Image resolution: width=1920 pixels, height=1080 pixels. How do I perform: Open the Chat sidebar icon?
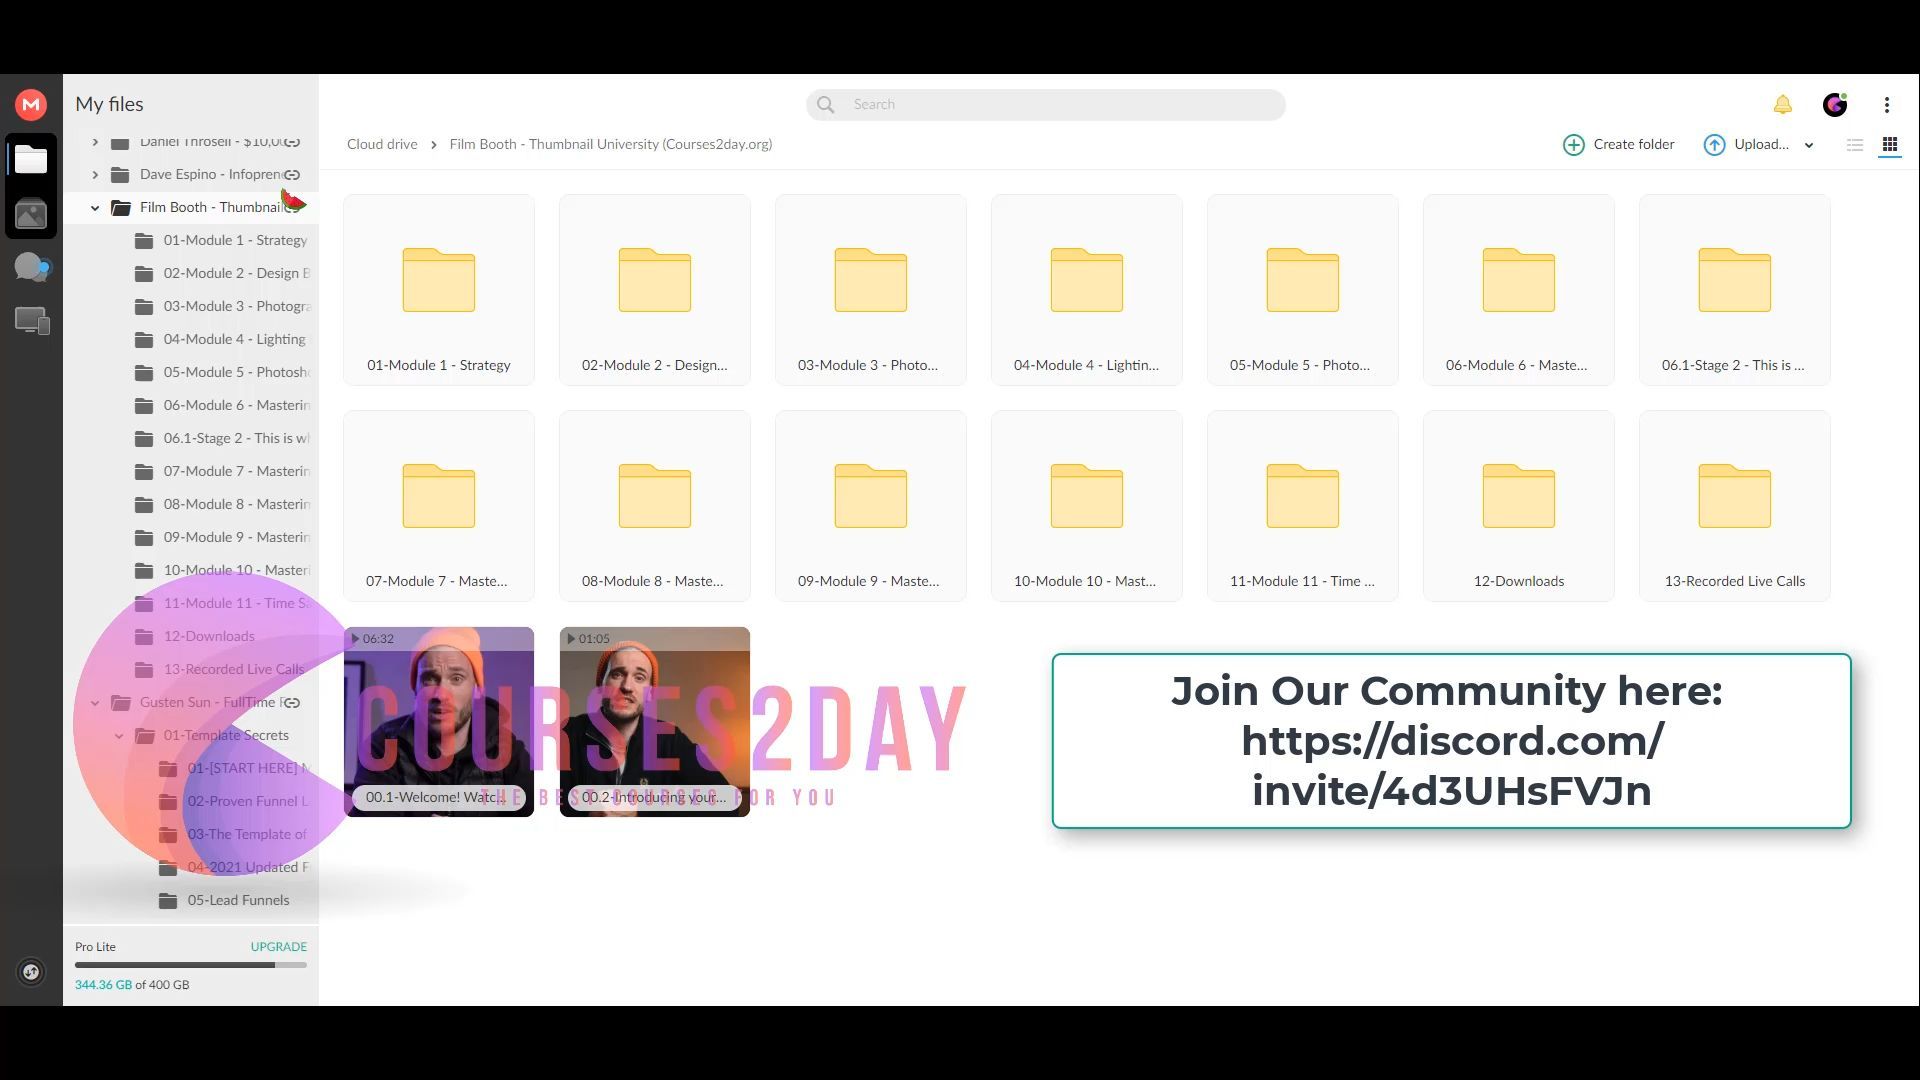pyautogui.click(x=31, y=267)
